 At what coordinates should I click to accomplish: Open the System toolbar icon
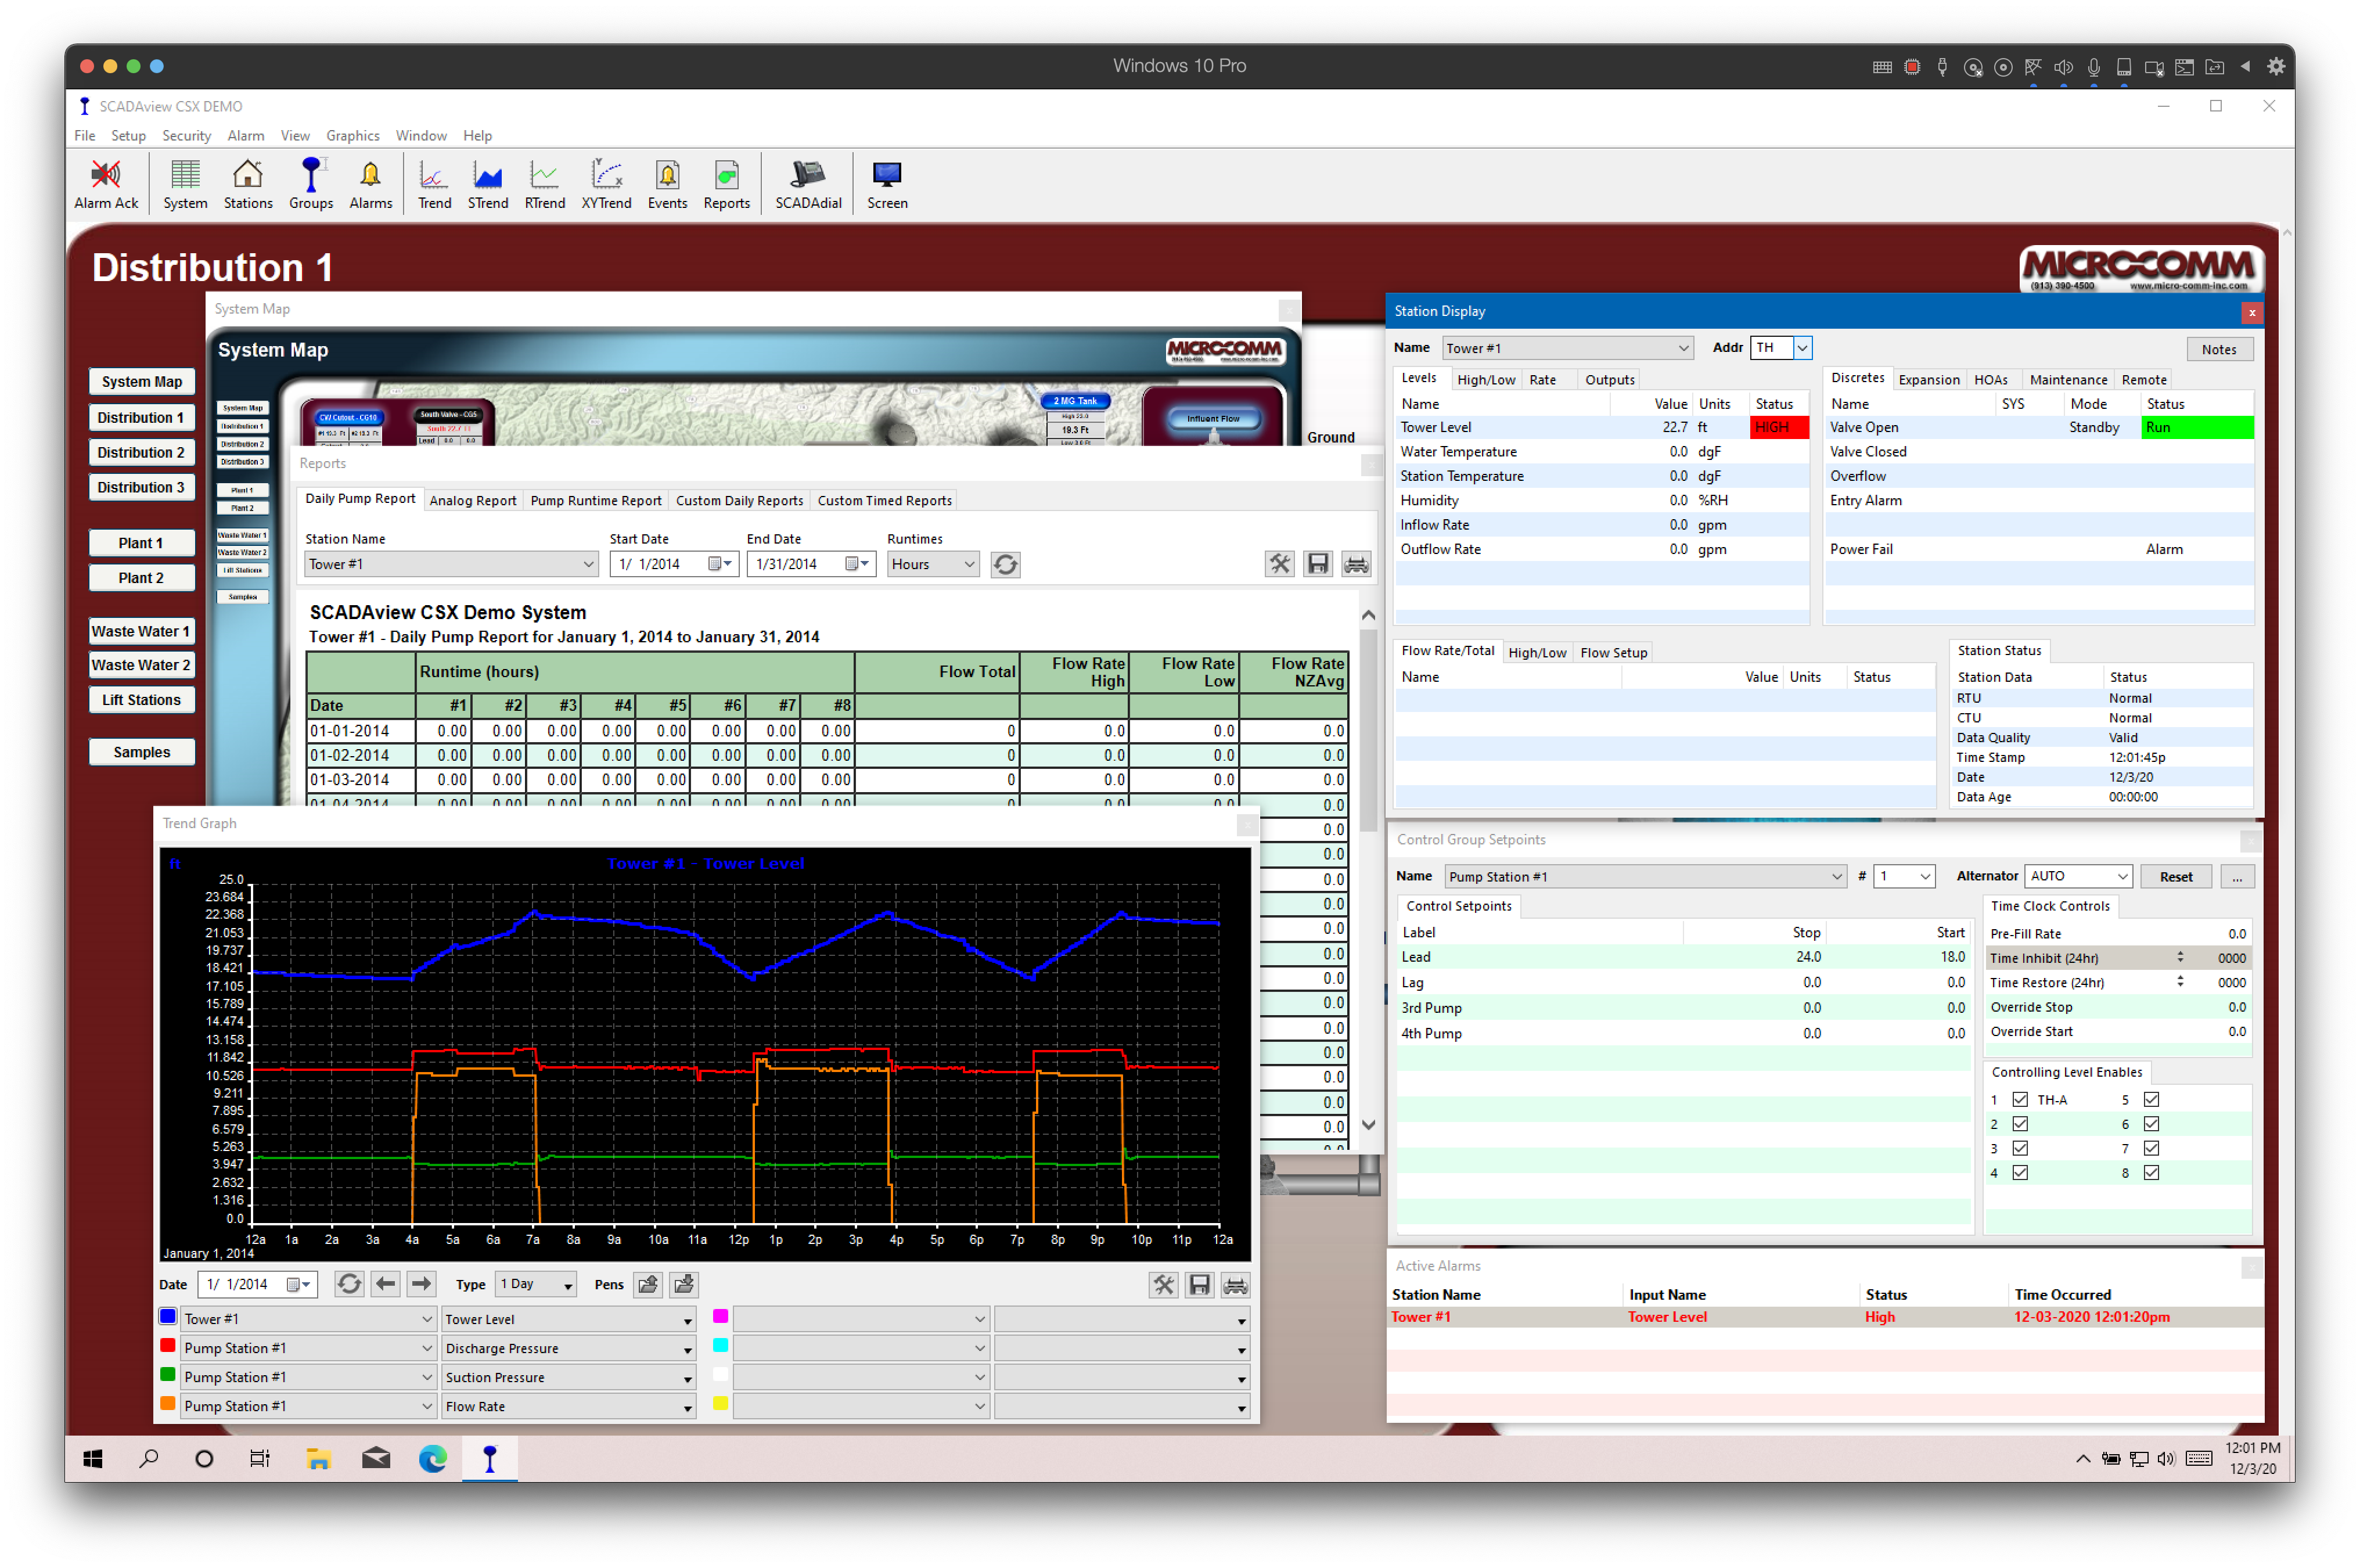pos(185,184)
